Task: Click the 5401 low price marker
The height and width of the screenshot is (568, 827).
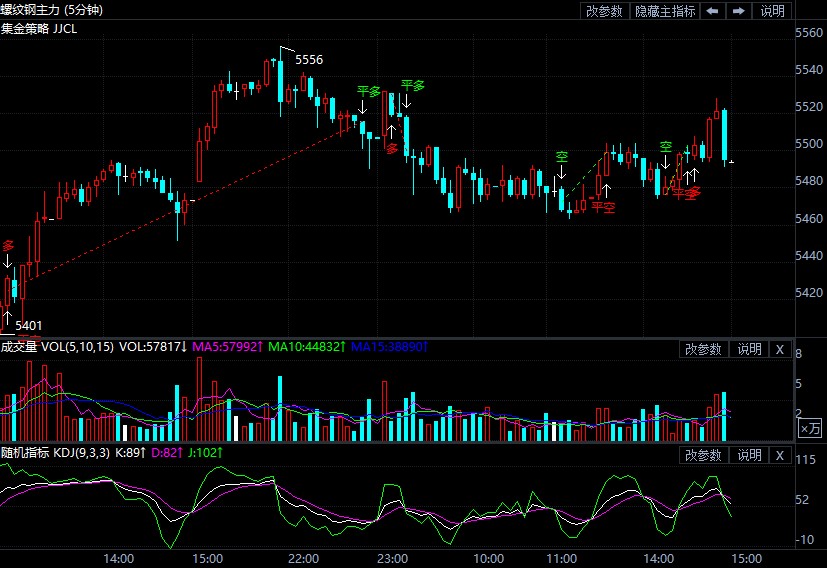Action: [x=29, y=325]
